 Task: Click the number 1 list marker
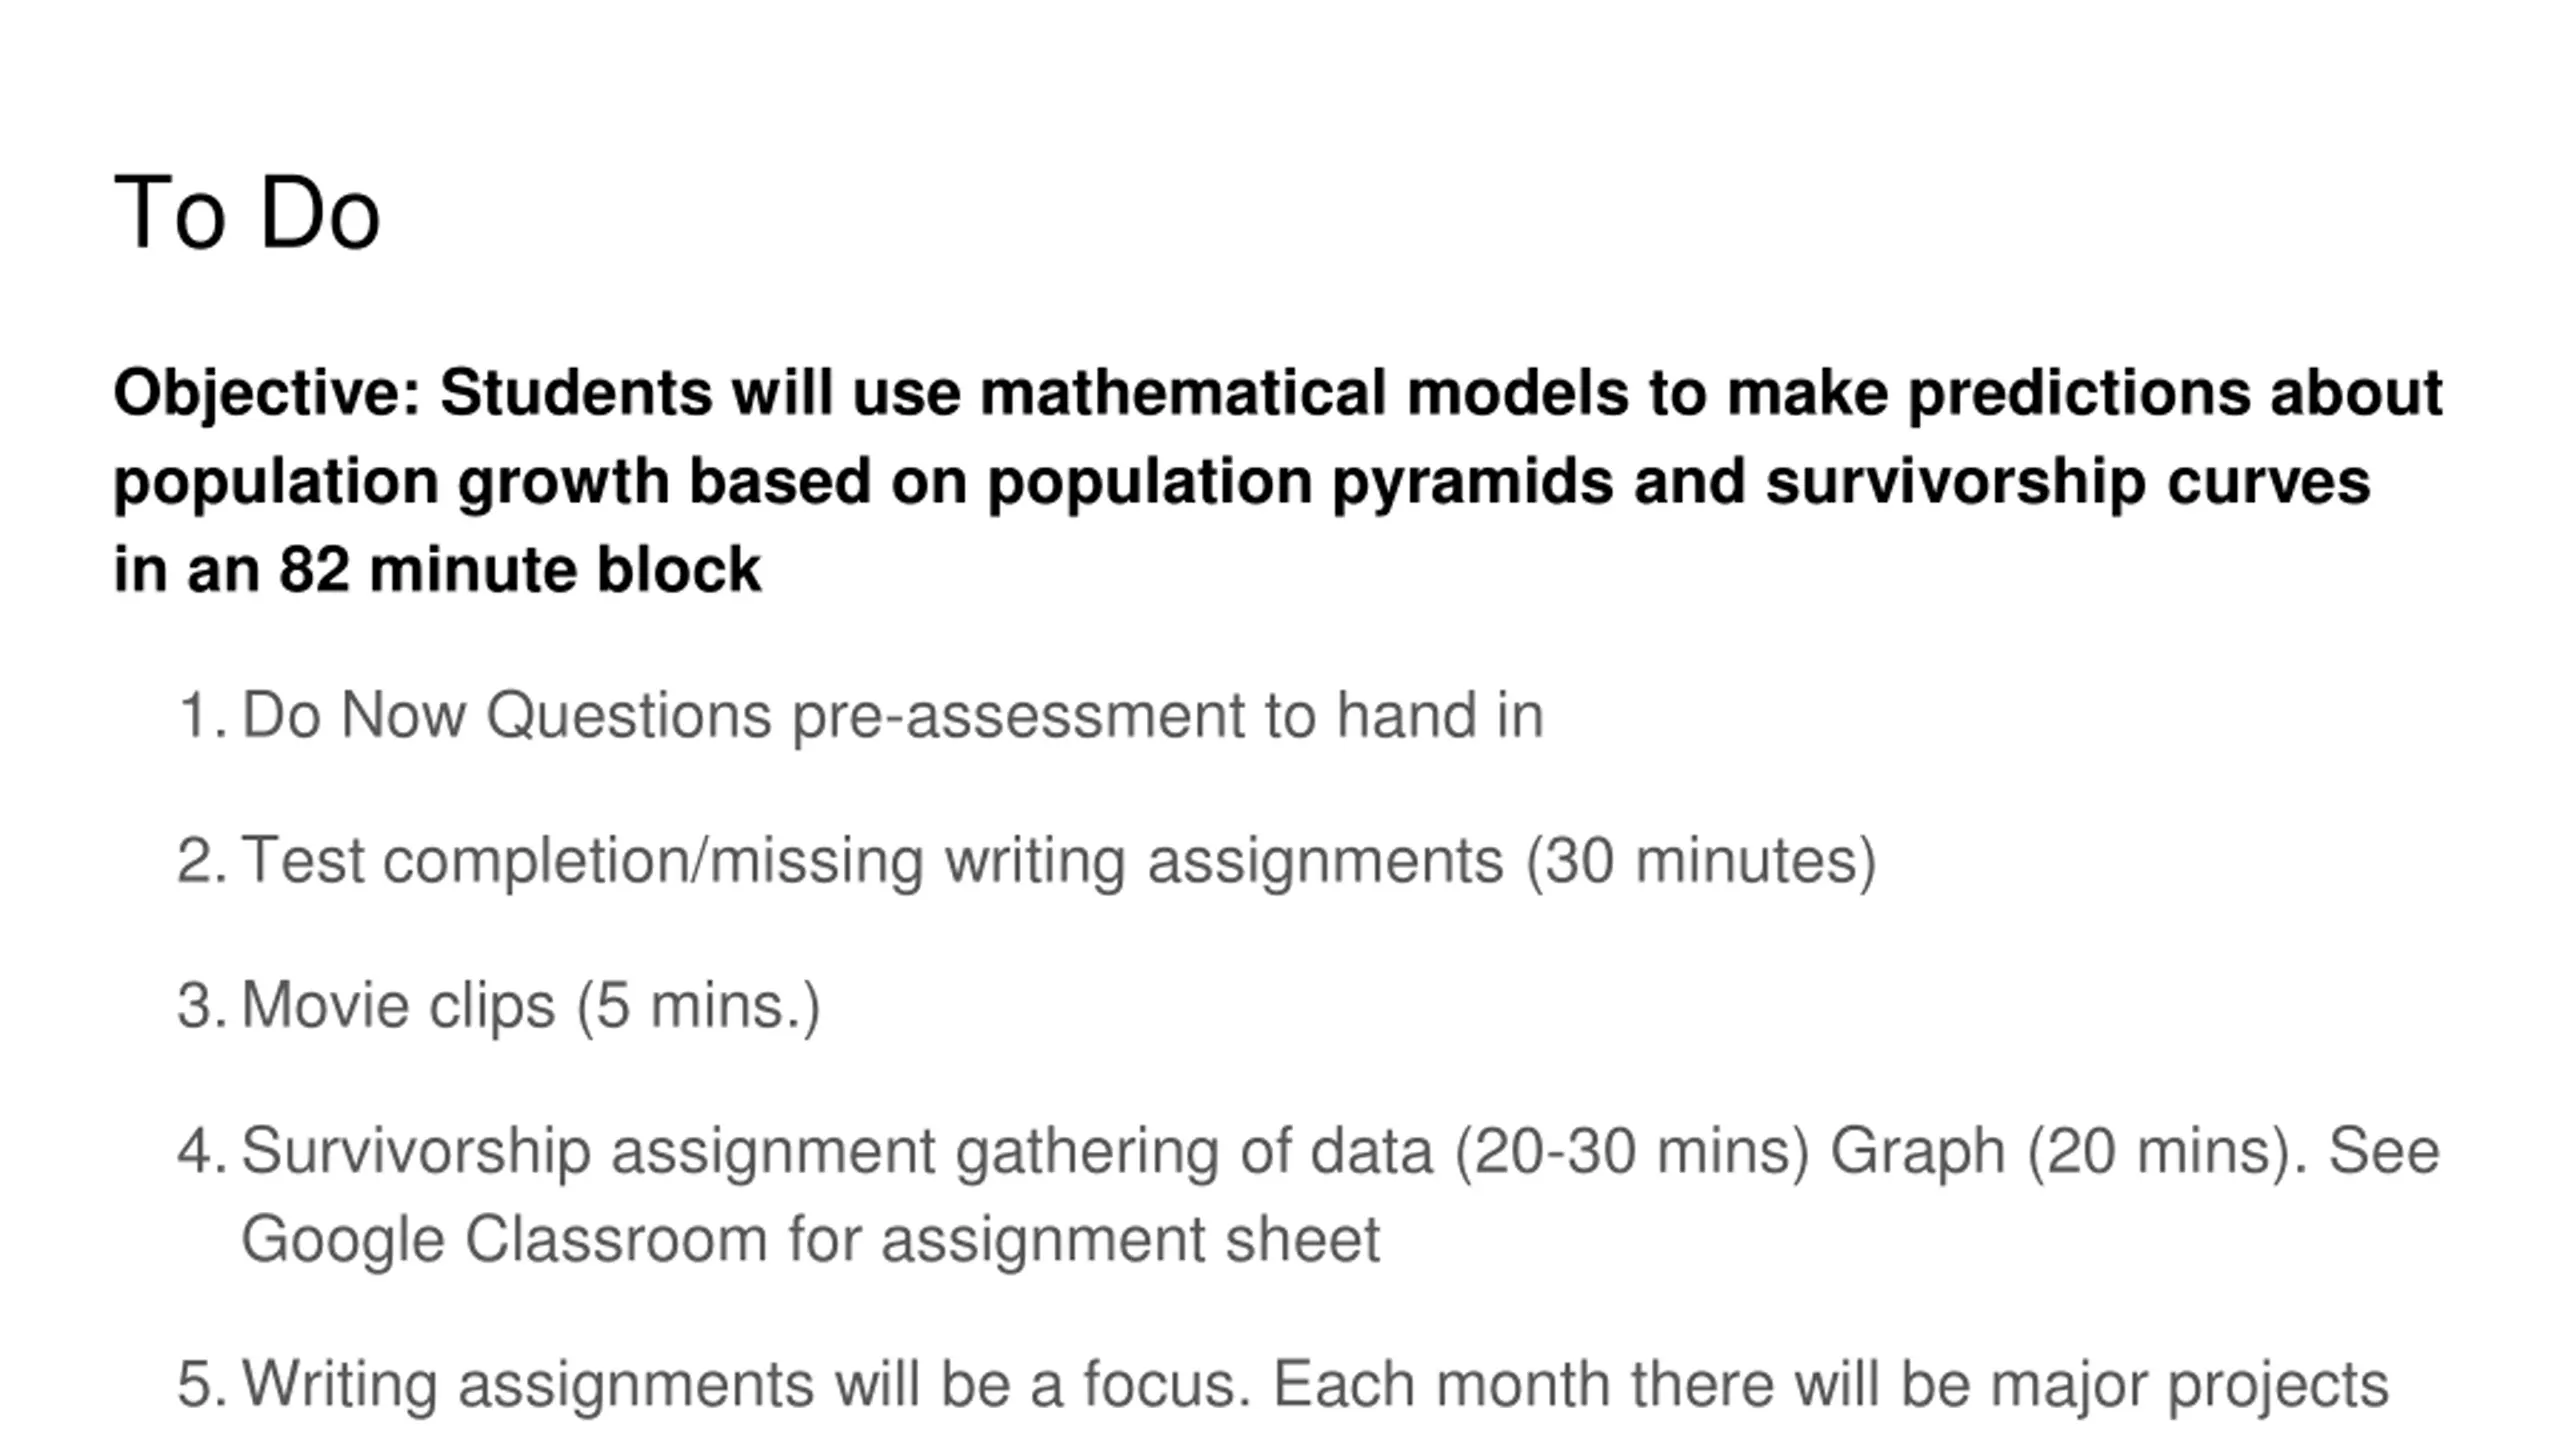click(204, 716)
